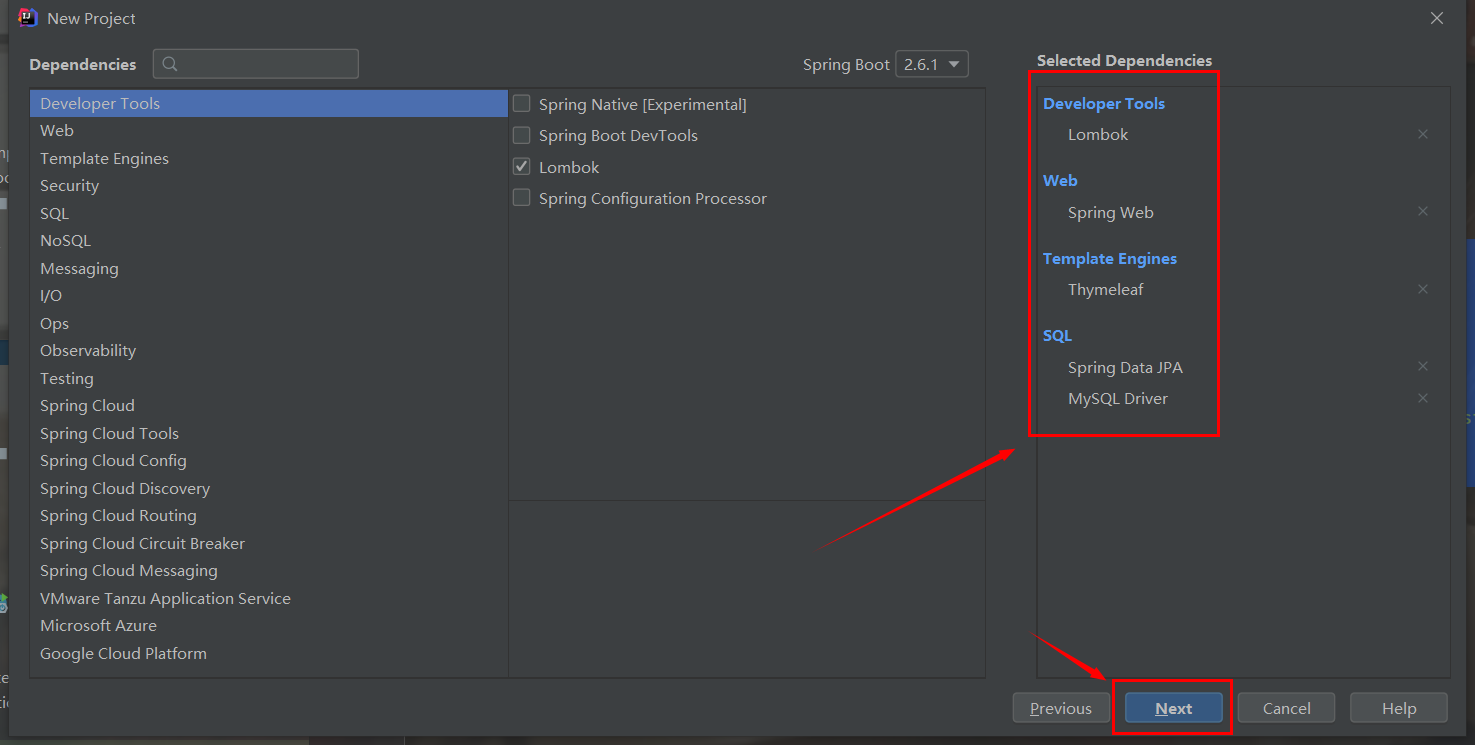Click MySQL Driver selected entry
Screen dimensions: 1475x745
coord(1118,398)
